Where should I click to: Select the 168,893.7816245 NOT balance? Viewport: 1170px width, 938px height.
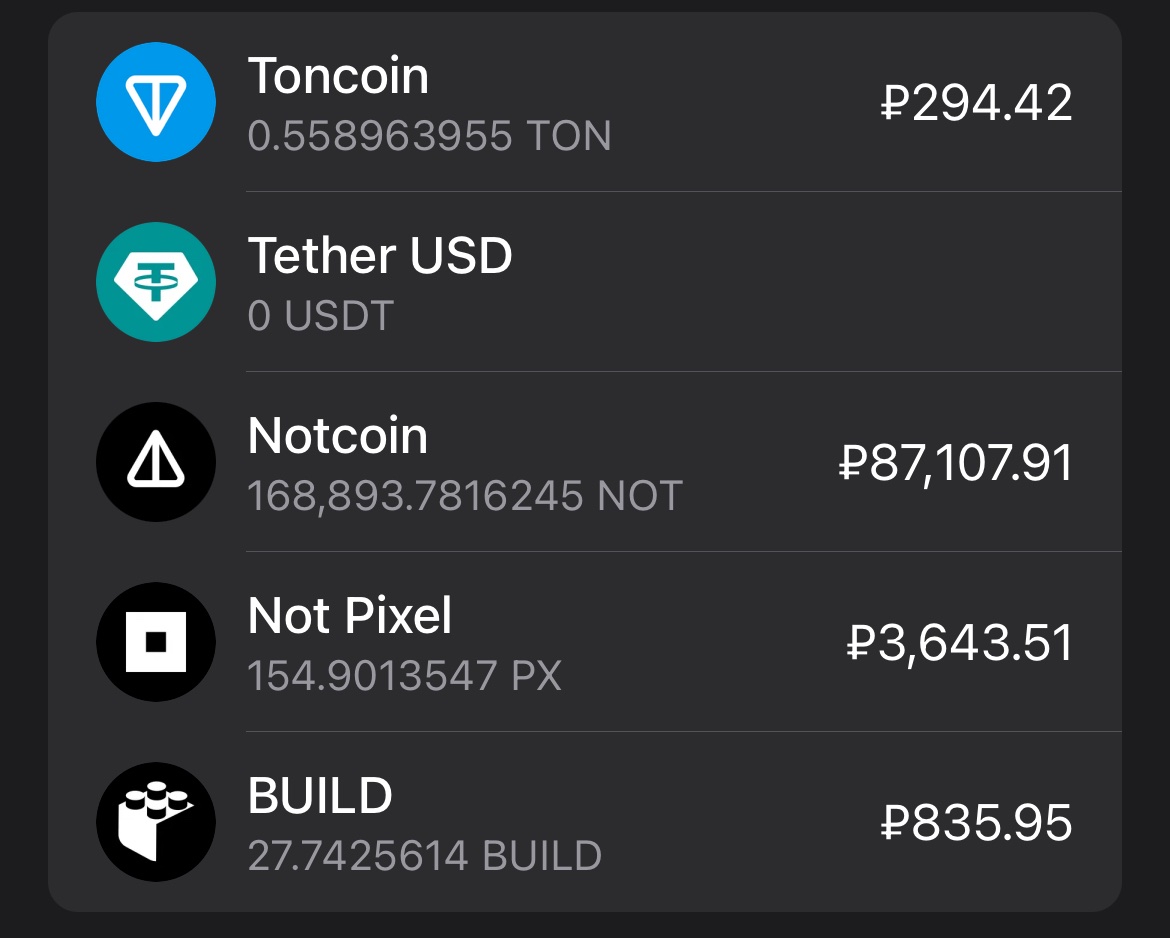[x=465, y=496]
